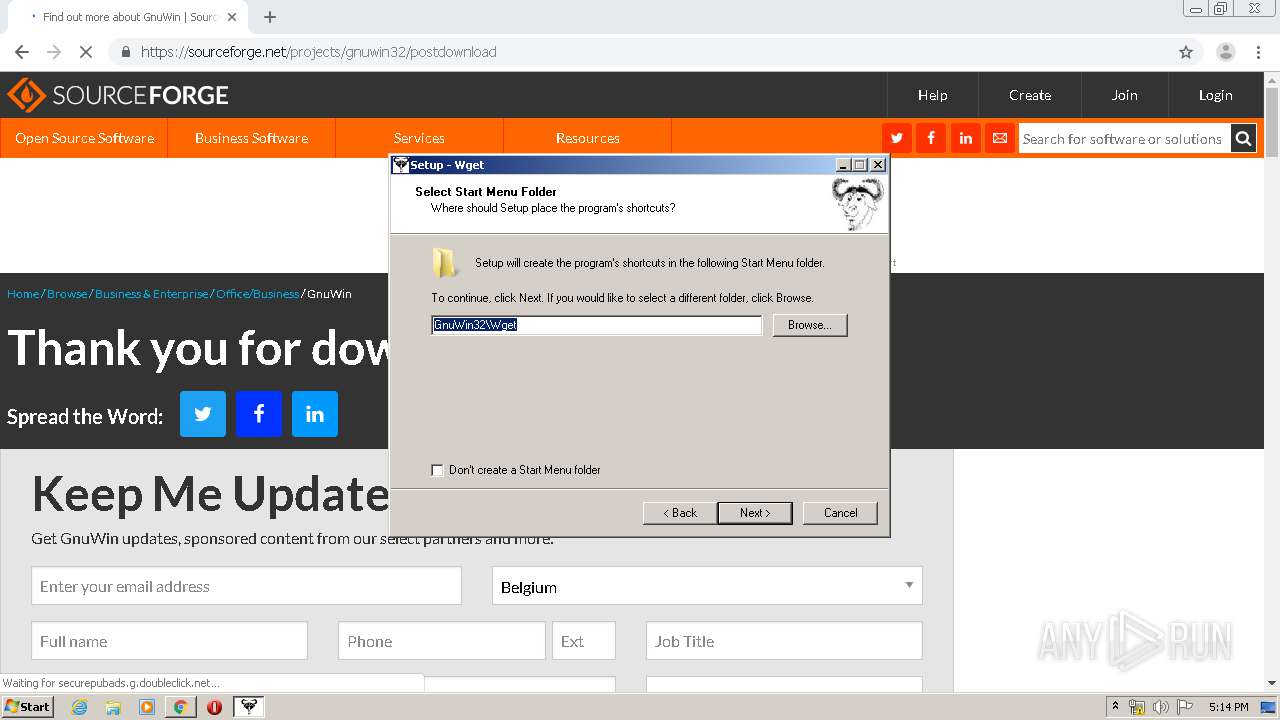Click the Help link
Viewport: 1280px width, 720px height.
point(933,95)
